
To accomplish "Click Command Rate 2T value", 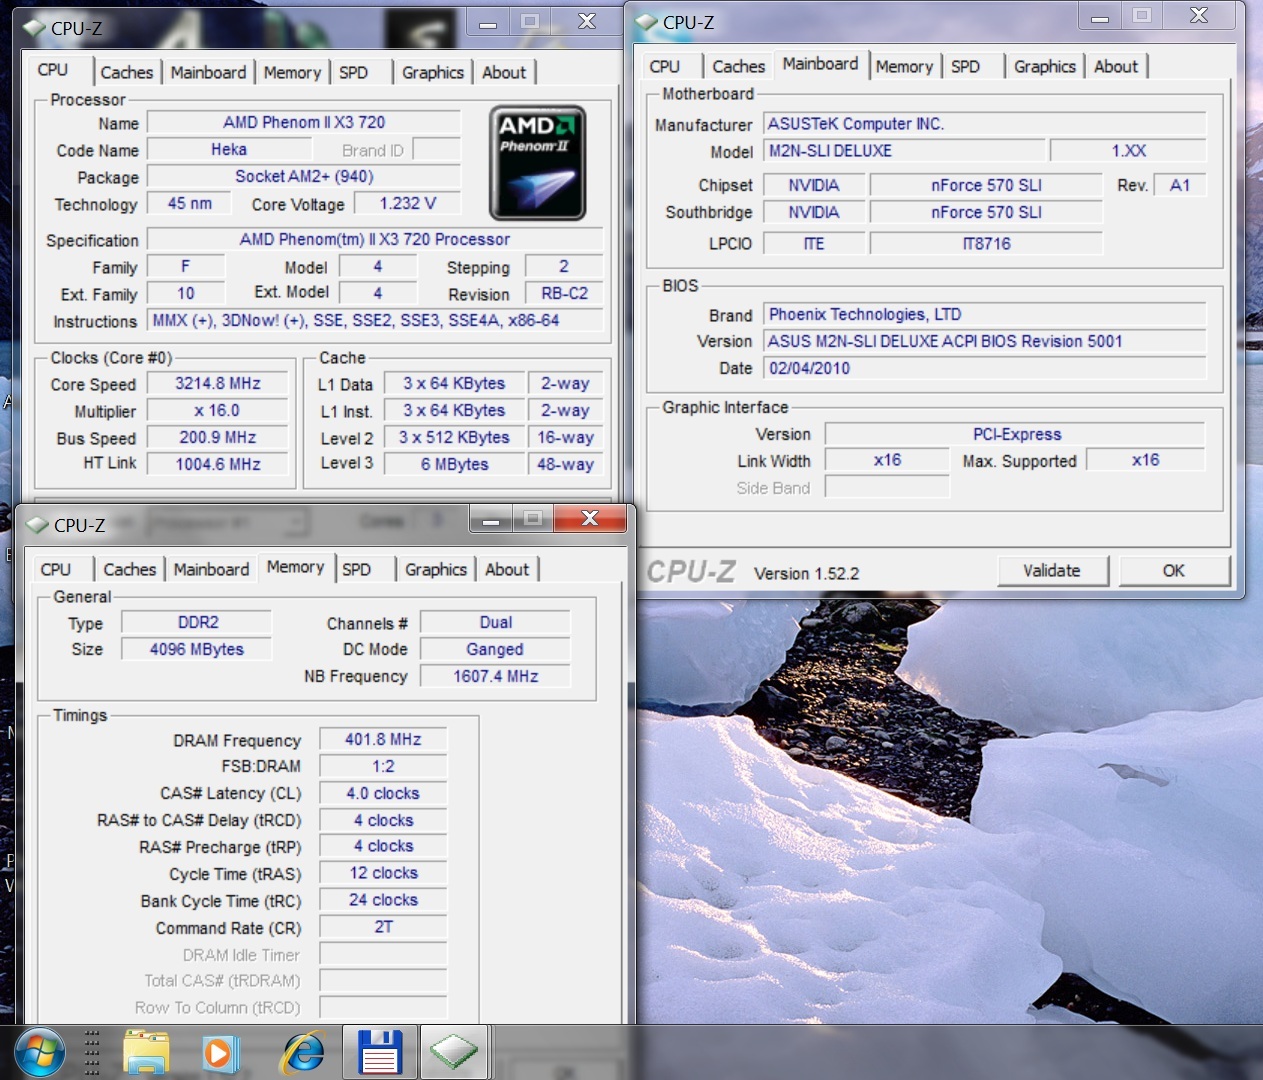I will click(383, 927).
